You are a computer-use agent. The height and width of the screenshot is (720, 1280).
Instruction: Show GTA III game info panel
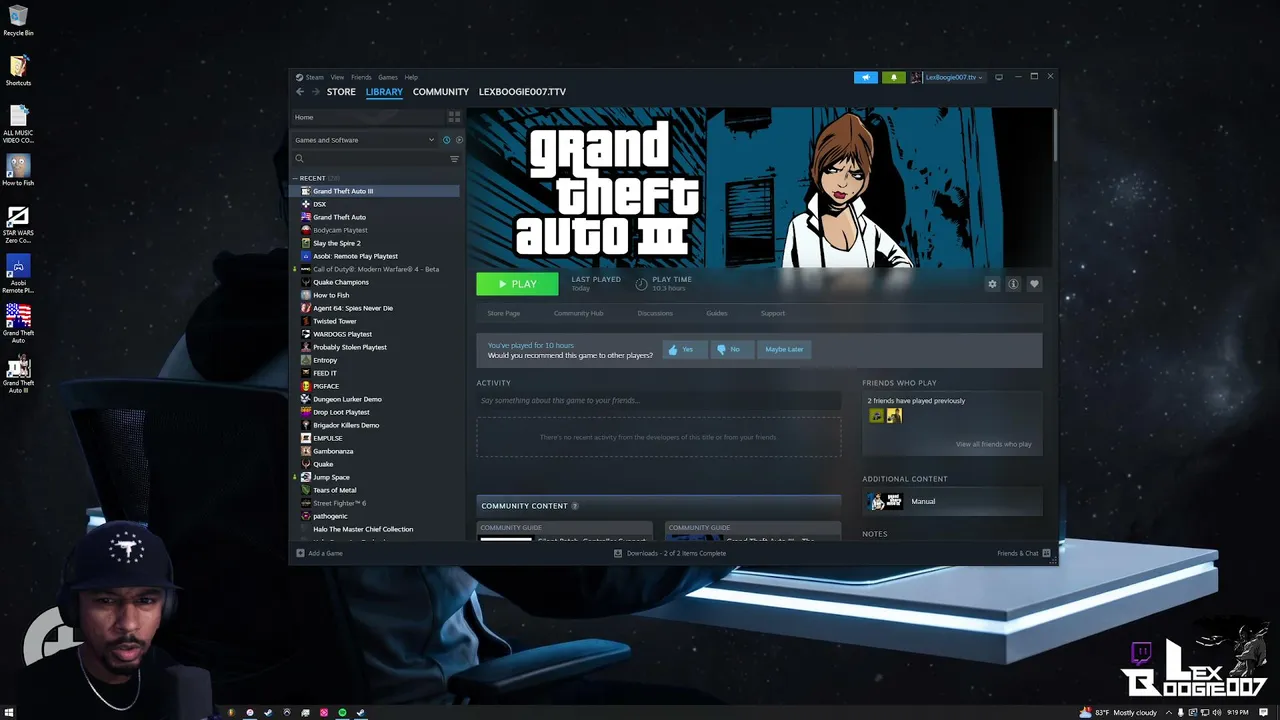1013,284
